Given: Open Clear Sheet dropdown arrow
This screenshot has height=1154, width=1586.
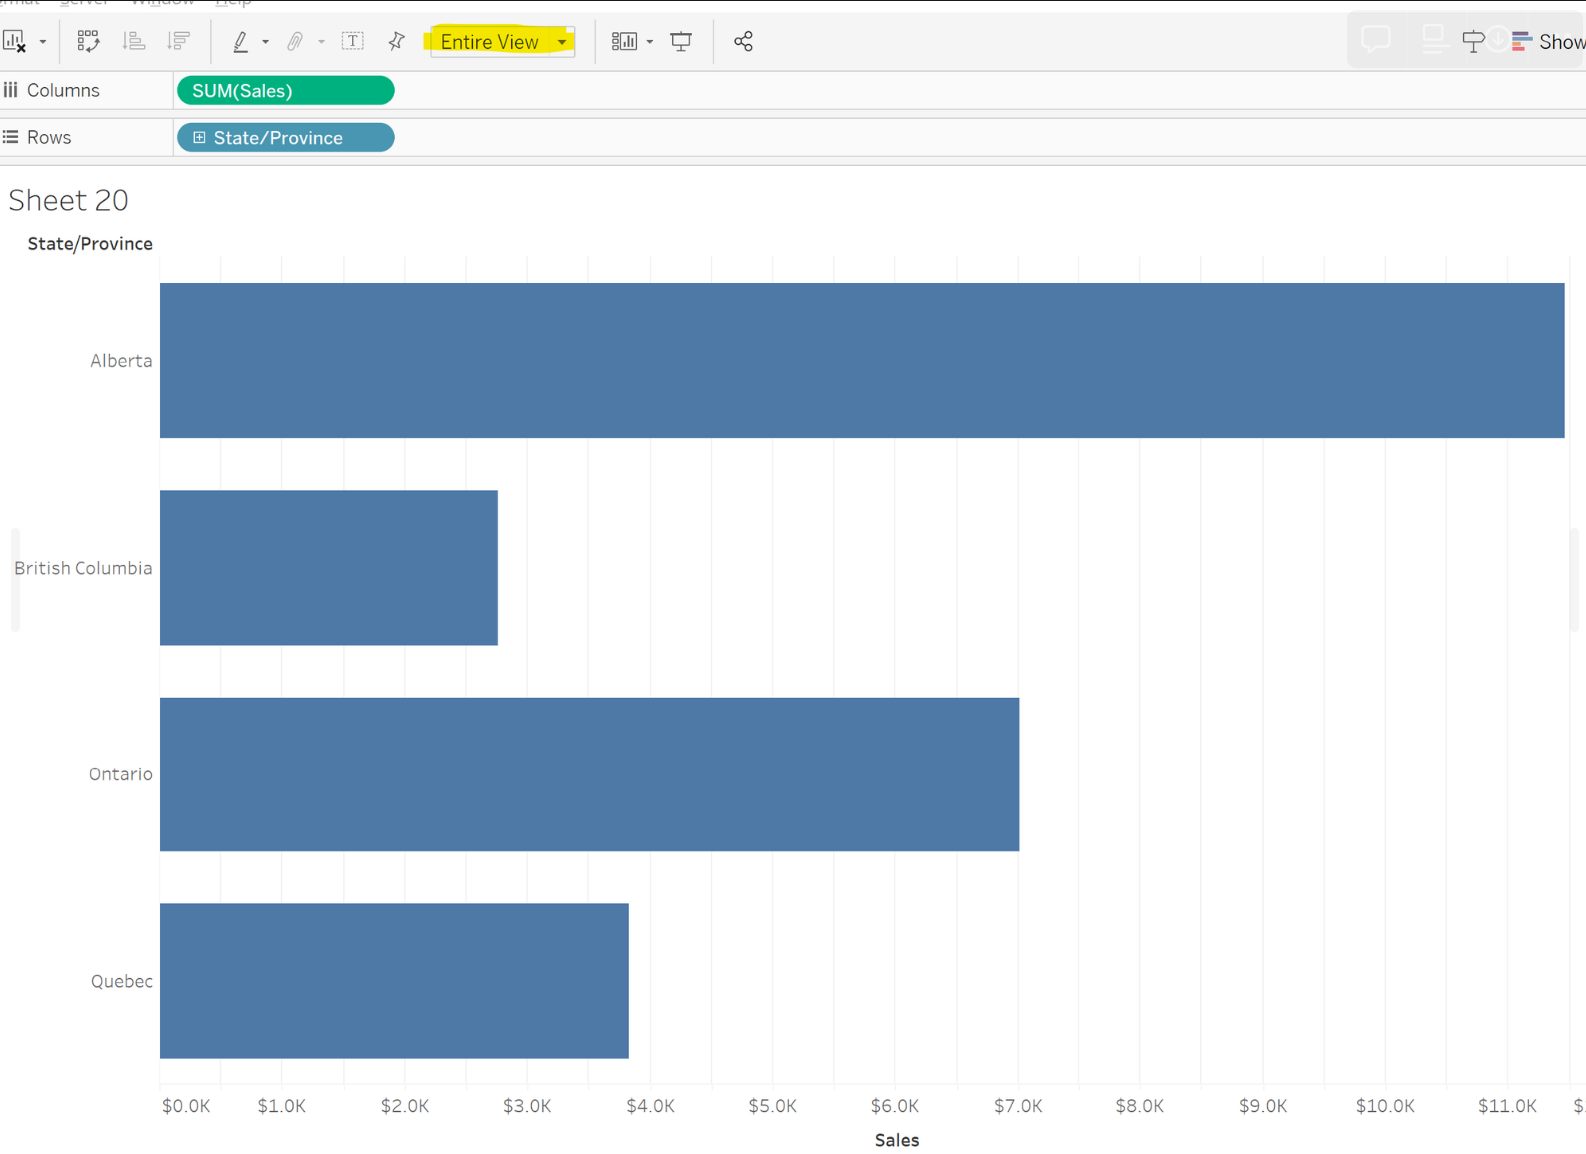Looking at the screenshot, I should coord(43,42).
